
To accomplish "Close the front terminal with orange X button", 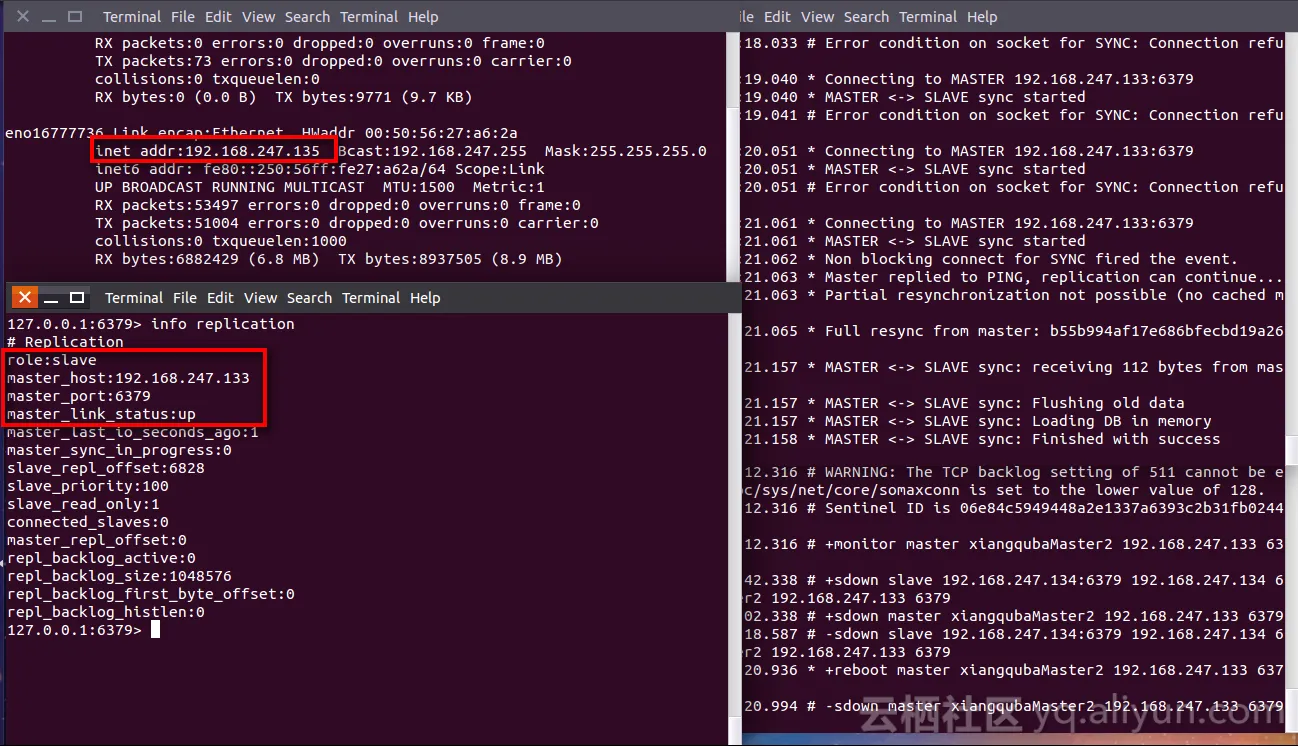I will tap(25, 297).
